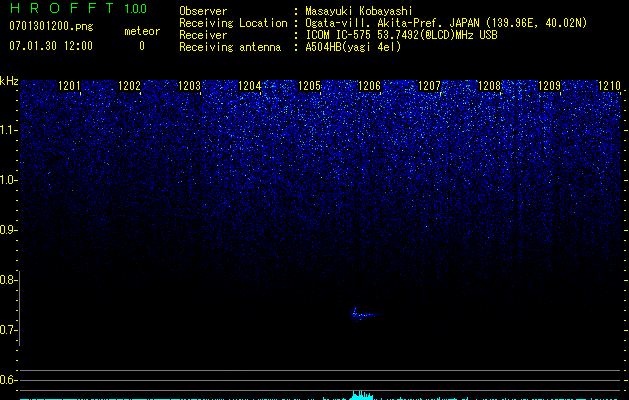Click the 1204 time marker

point(249,86)
